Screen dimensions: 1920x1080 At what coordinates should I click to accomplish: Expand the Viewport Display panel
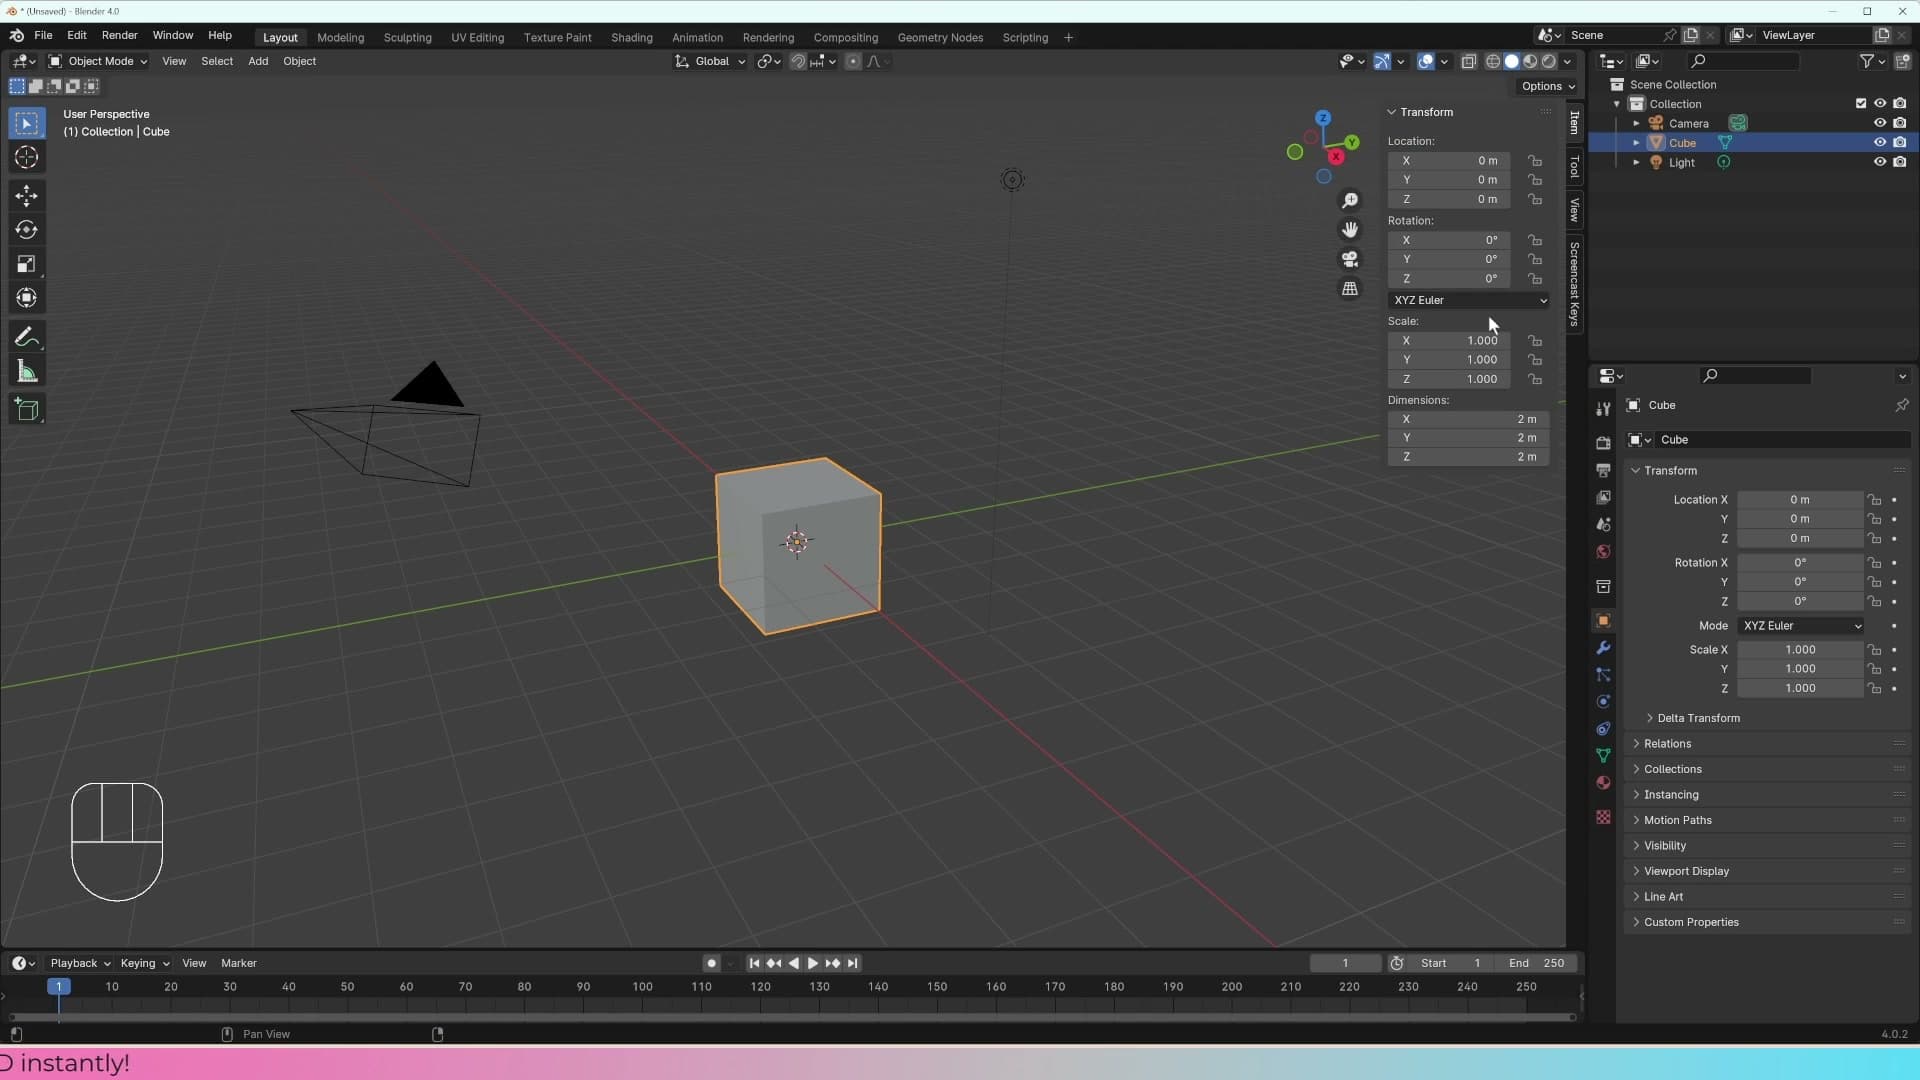coord(1686,871)
